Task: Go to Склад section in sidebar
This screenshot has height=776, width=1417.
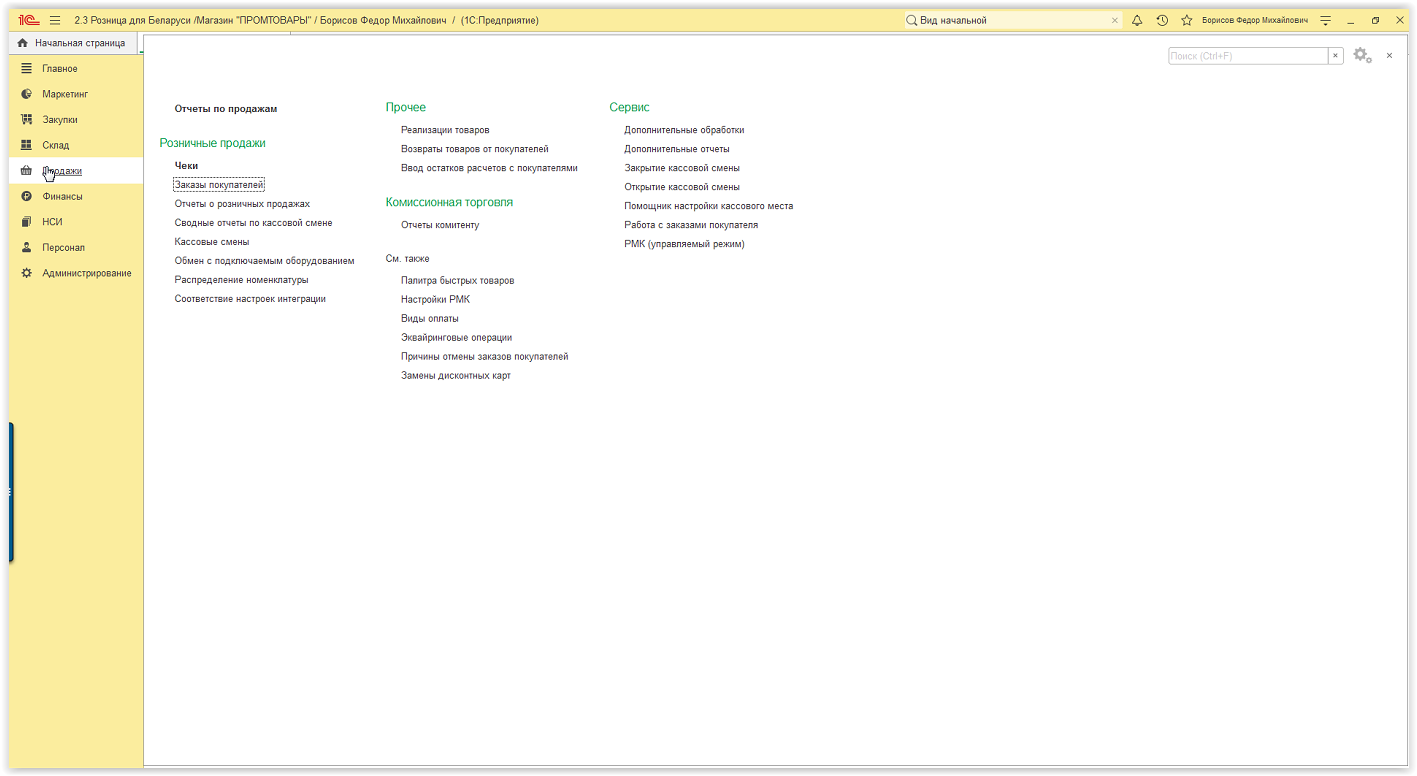Action: coord(56,145)
